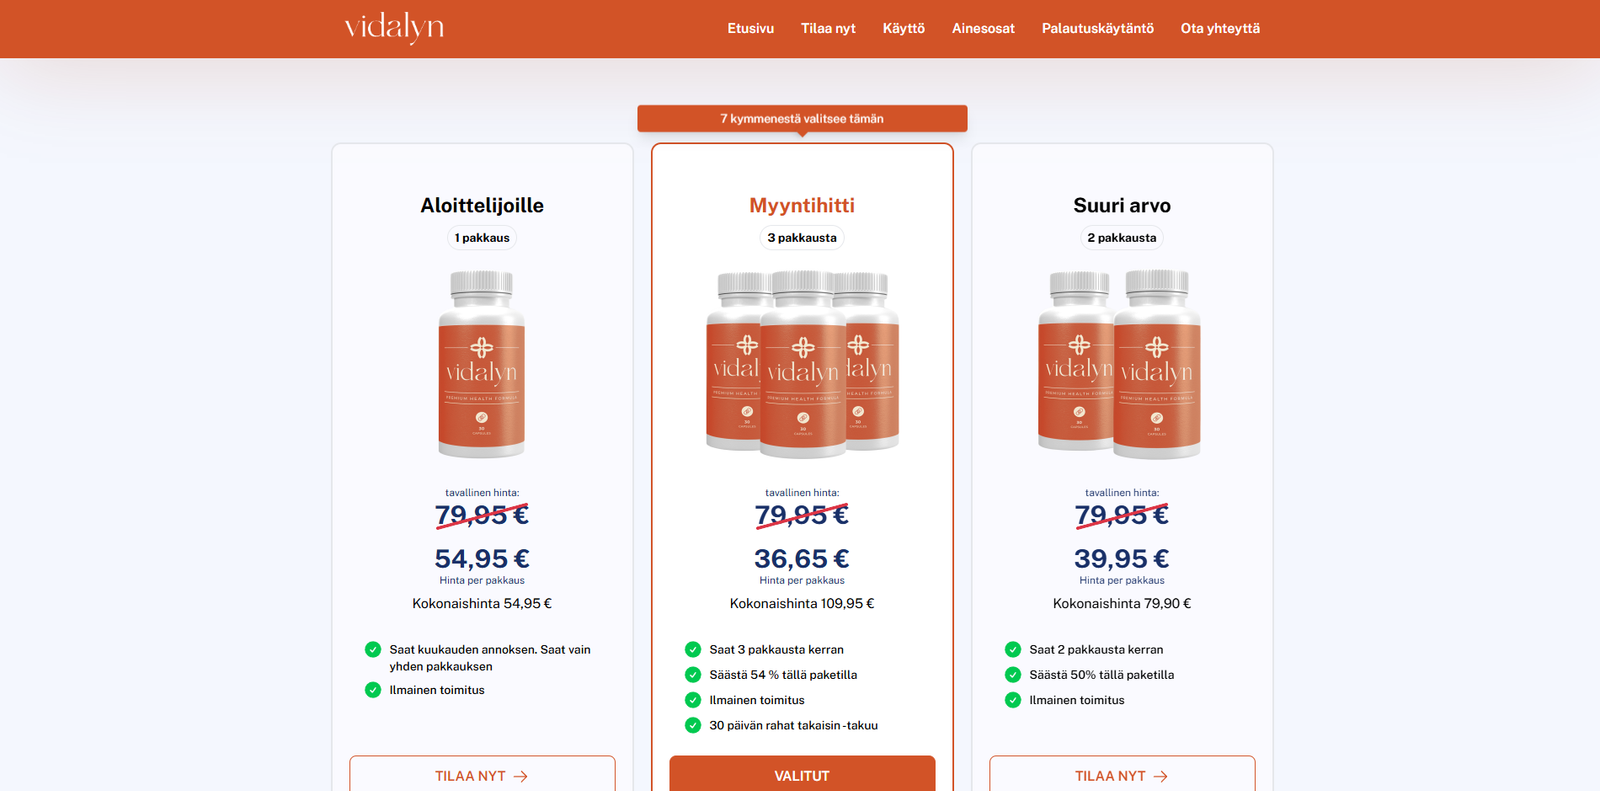The height and width of the screenshot is (791, 1600).
Task: Navigate to Ainesosat page
Action: coord(983,28)
